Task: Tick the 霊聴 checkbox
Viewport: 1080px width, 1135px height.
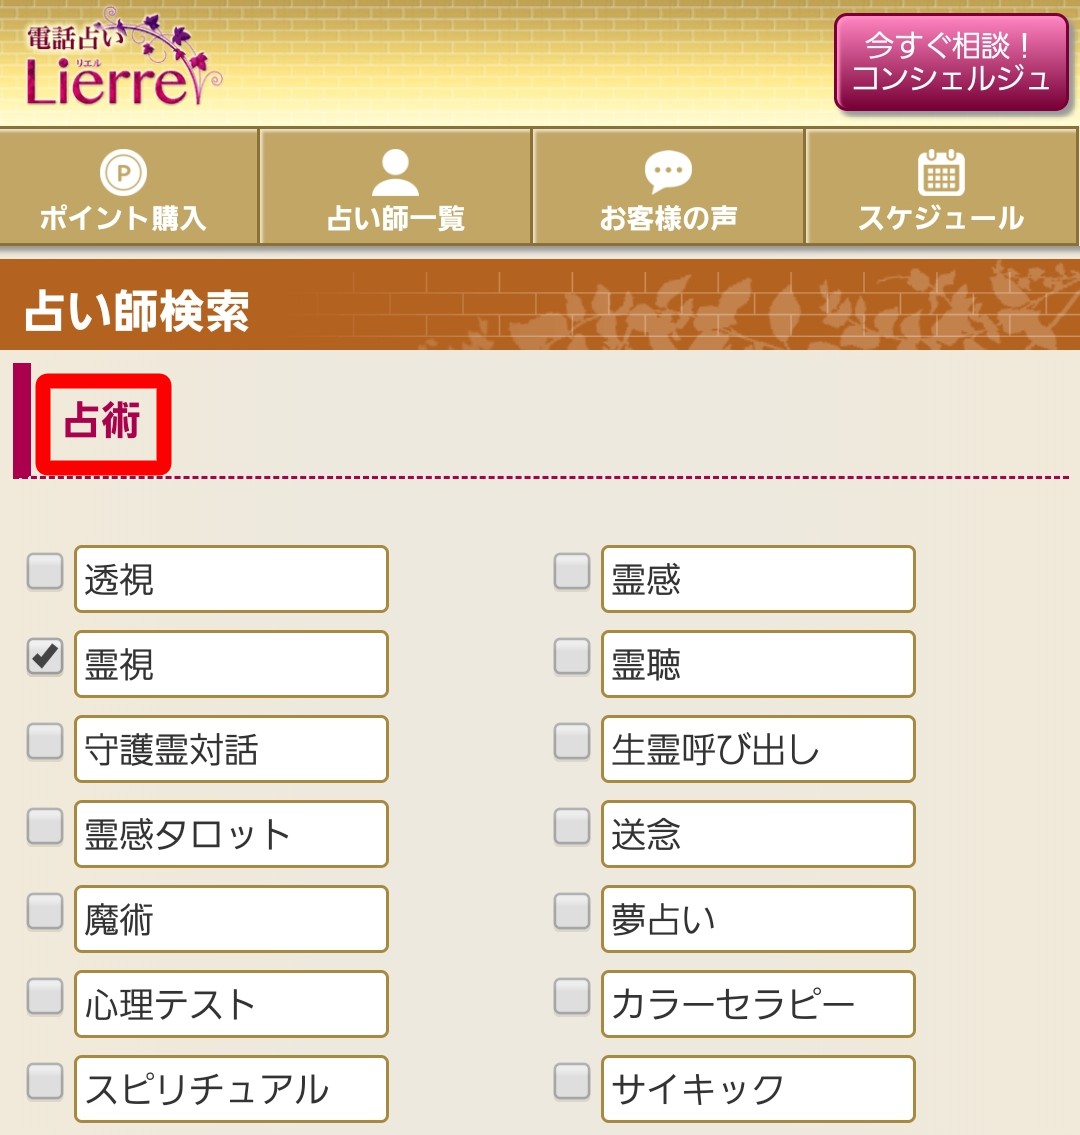Action: [572, 657]
